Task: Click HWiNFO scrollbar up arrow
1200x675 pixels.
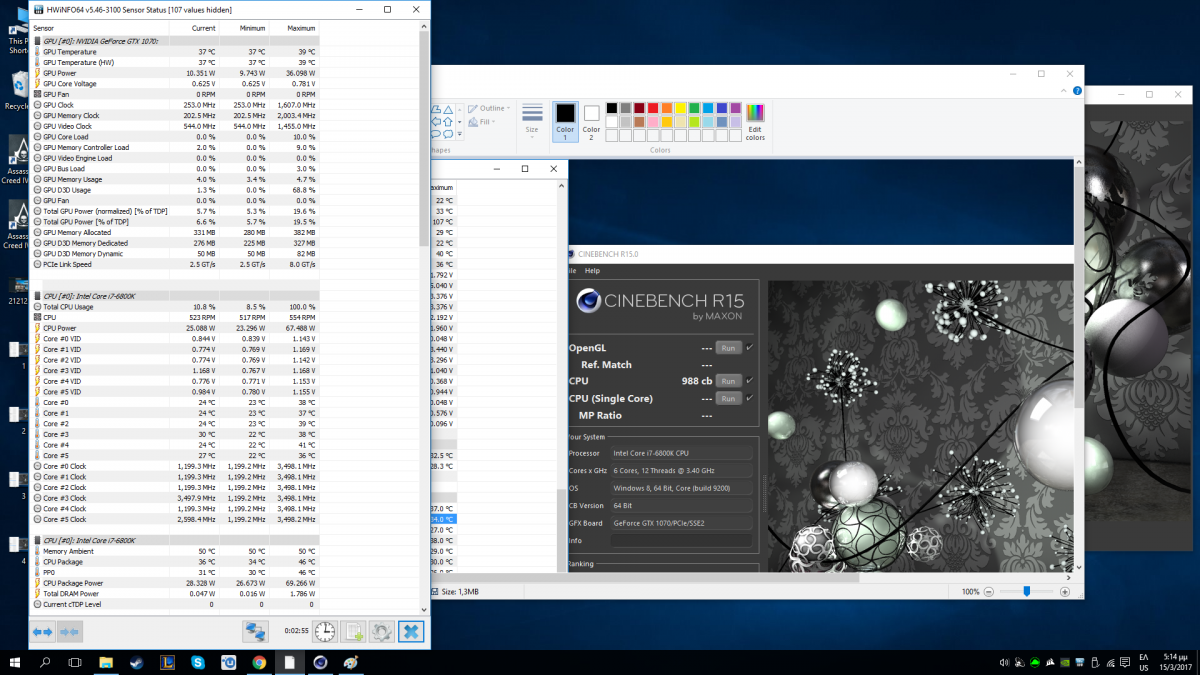Action: pyautogui.click(x=424, y=27)
